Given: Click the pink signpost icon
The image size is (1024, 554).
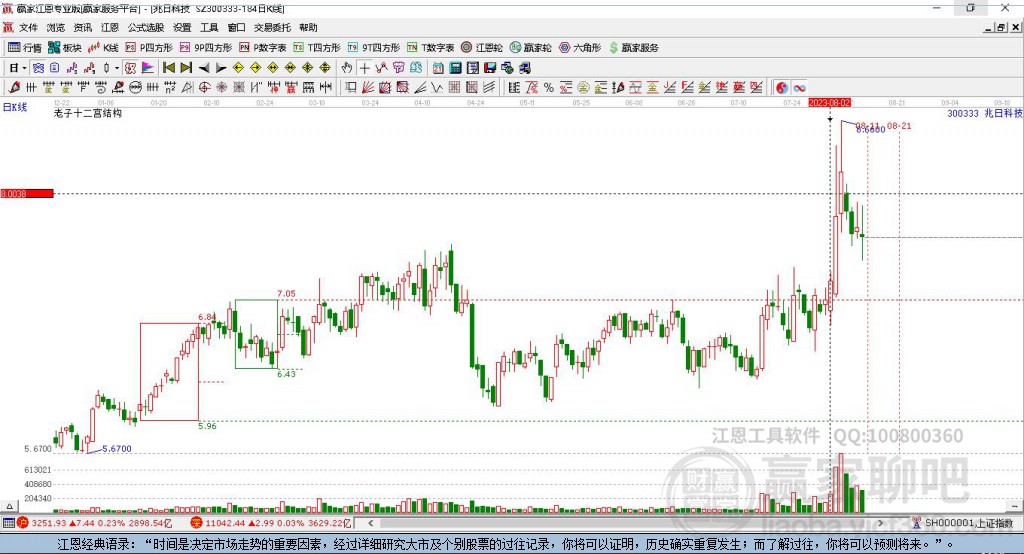Looking at the screenshot, I should point(398,68).
